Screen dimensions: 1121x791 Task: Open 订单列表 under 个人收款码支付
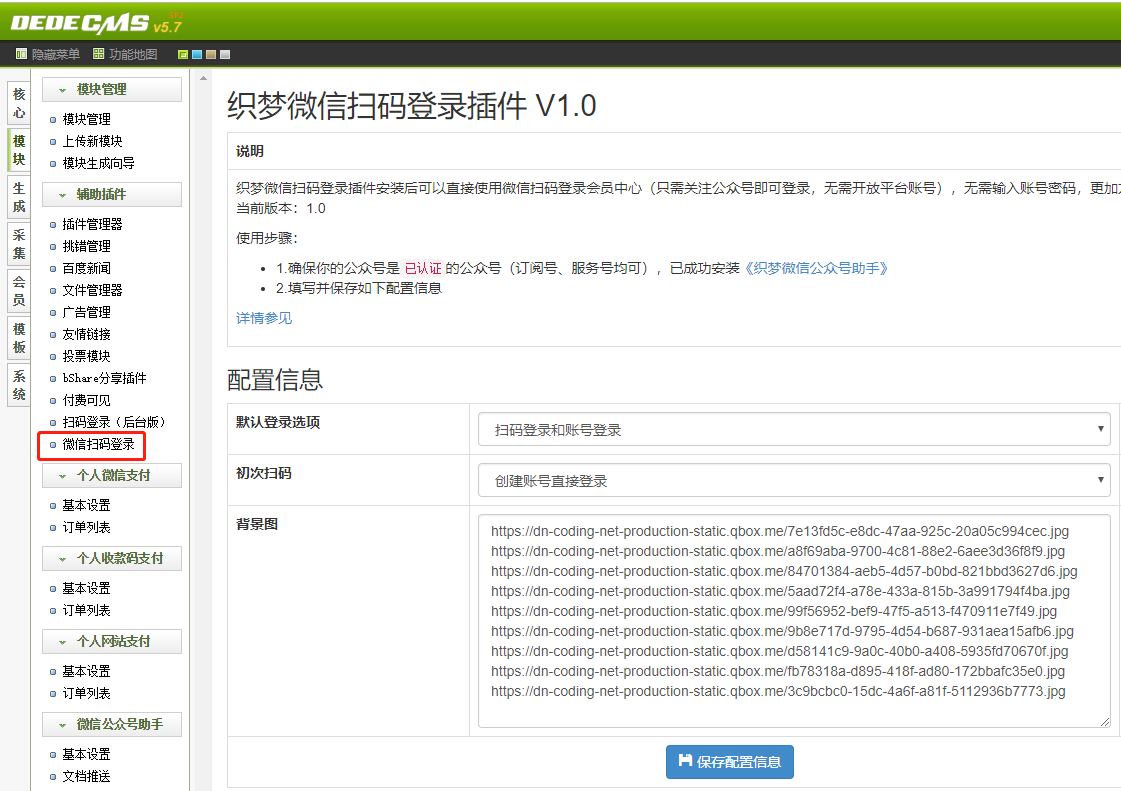click(87, 611)
